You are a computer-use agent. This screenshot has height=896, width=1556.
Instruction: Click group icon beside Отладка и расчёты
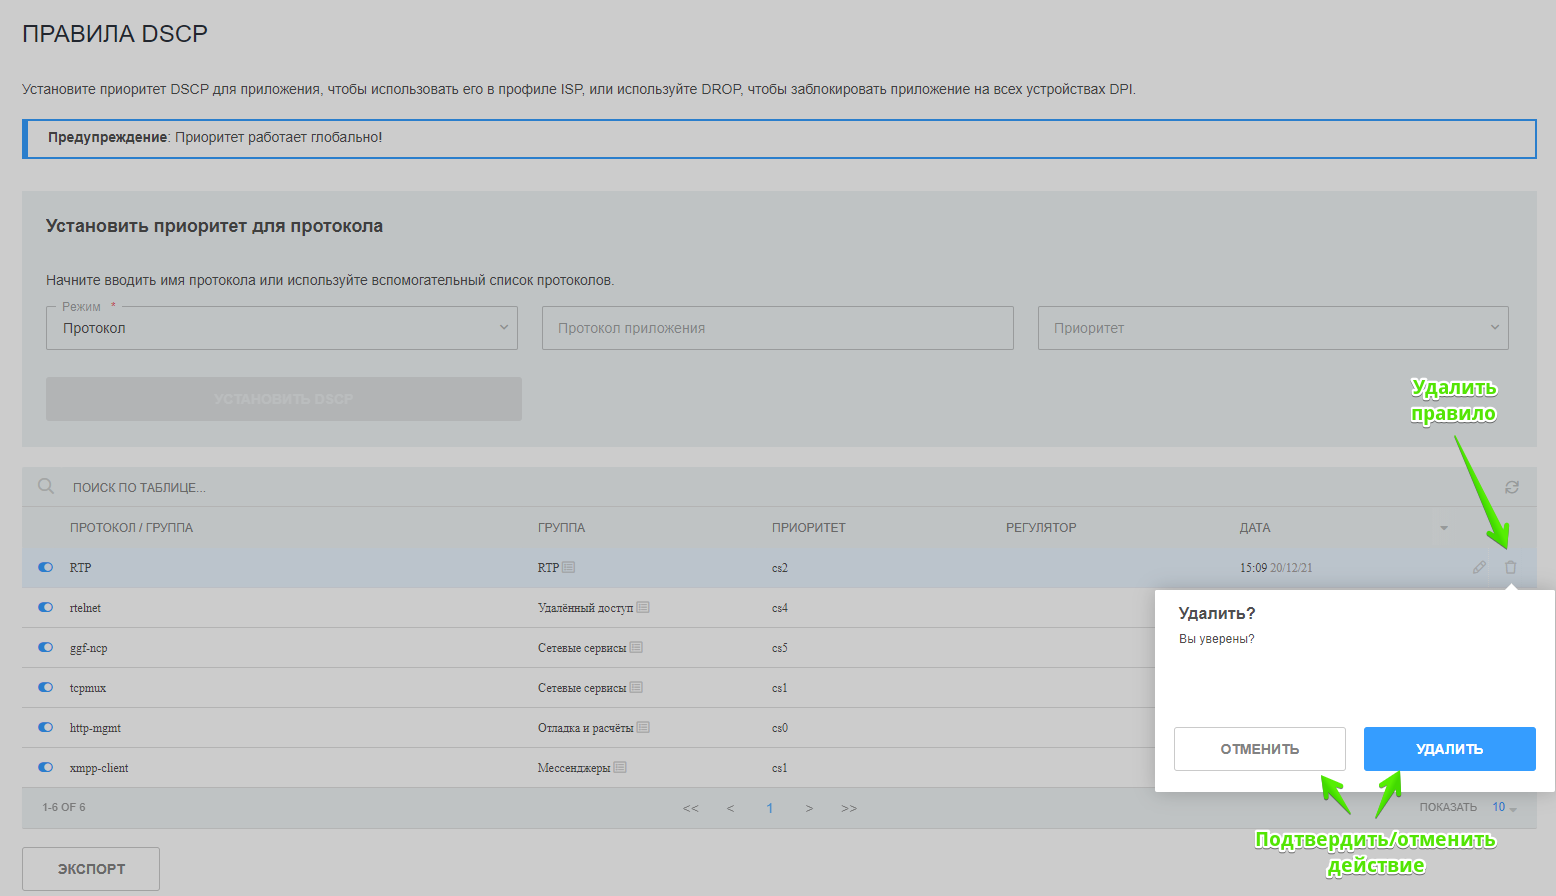tap(643, 727)
